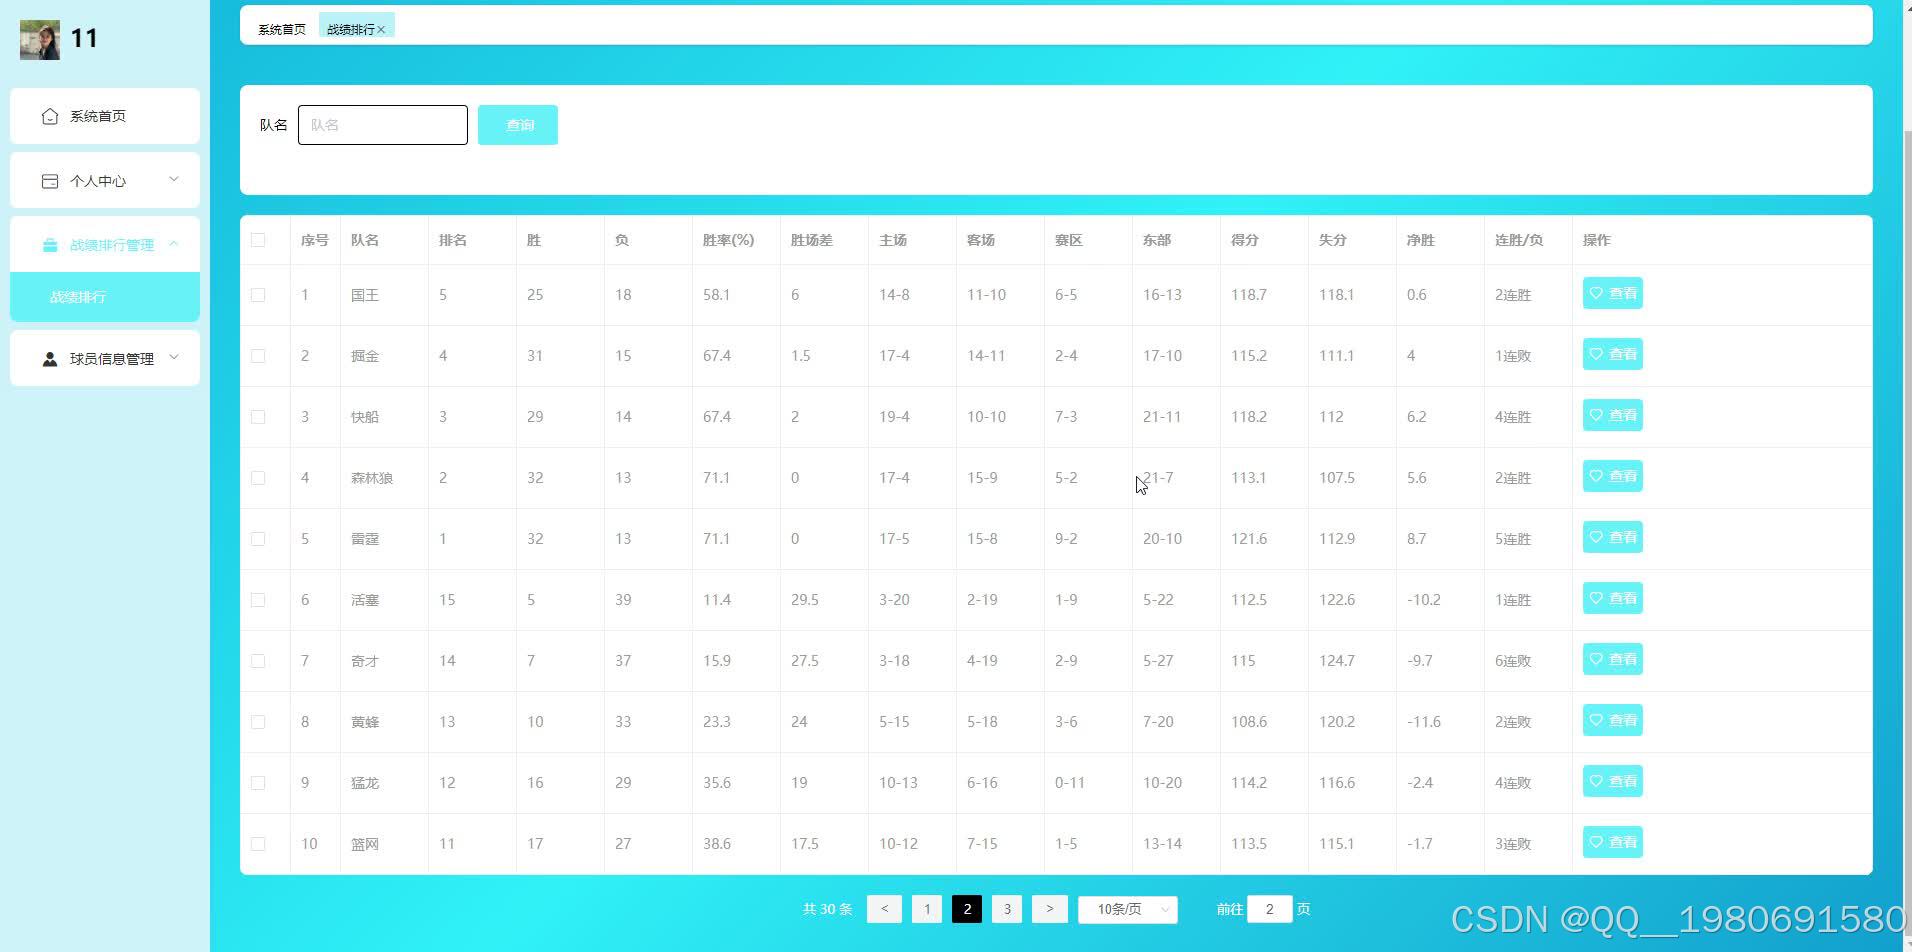Go to next page with > arrow

1049,909
